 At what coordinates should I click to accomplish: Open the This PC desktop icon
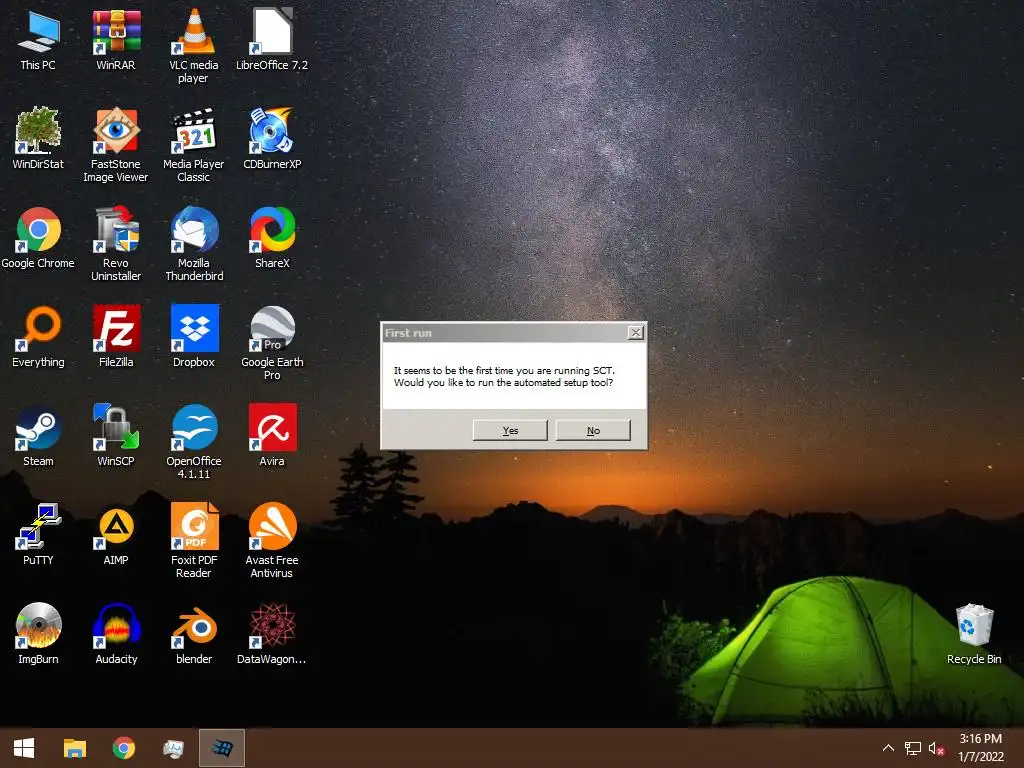pyautogui.click(x=38, y=39)
